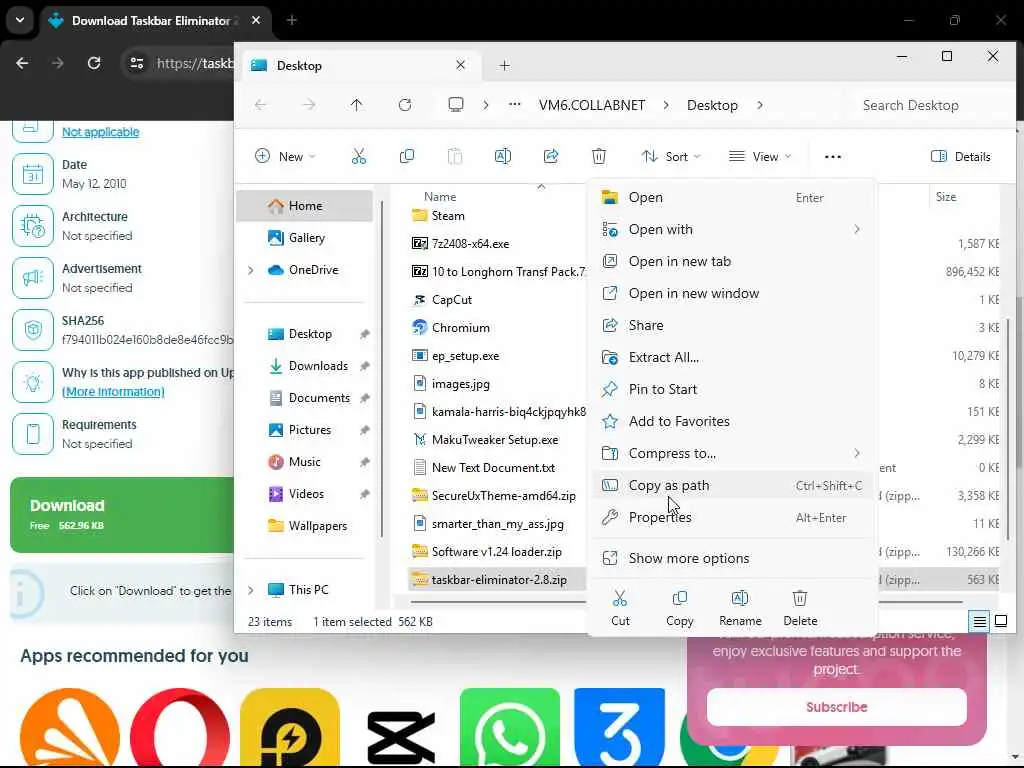Screen dimensions: 1024x768
Task: Open the More information link
Action: click(113, 392)
